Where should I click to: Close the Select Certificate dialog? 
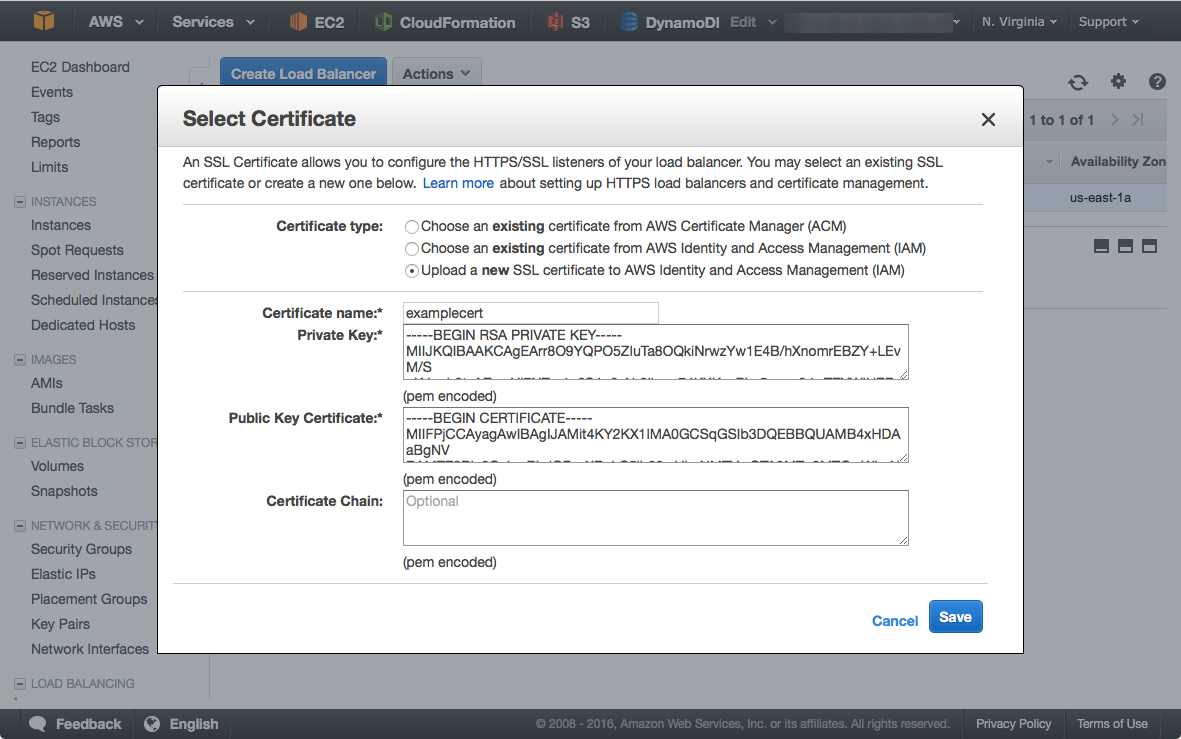(988, 120)
